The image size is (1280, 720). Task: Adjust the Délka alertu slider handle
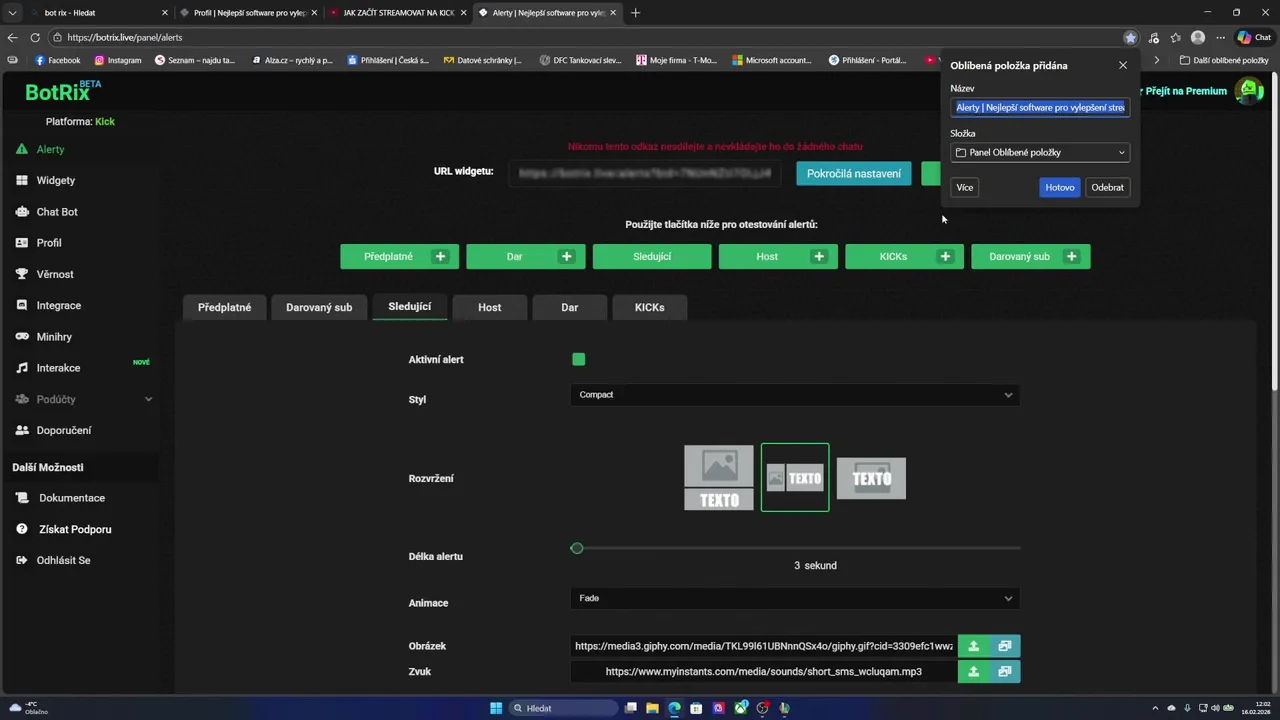577,548
